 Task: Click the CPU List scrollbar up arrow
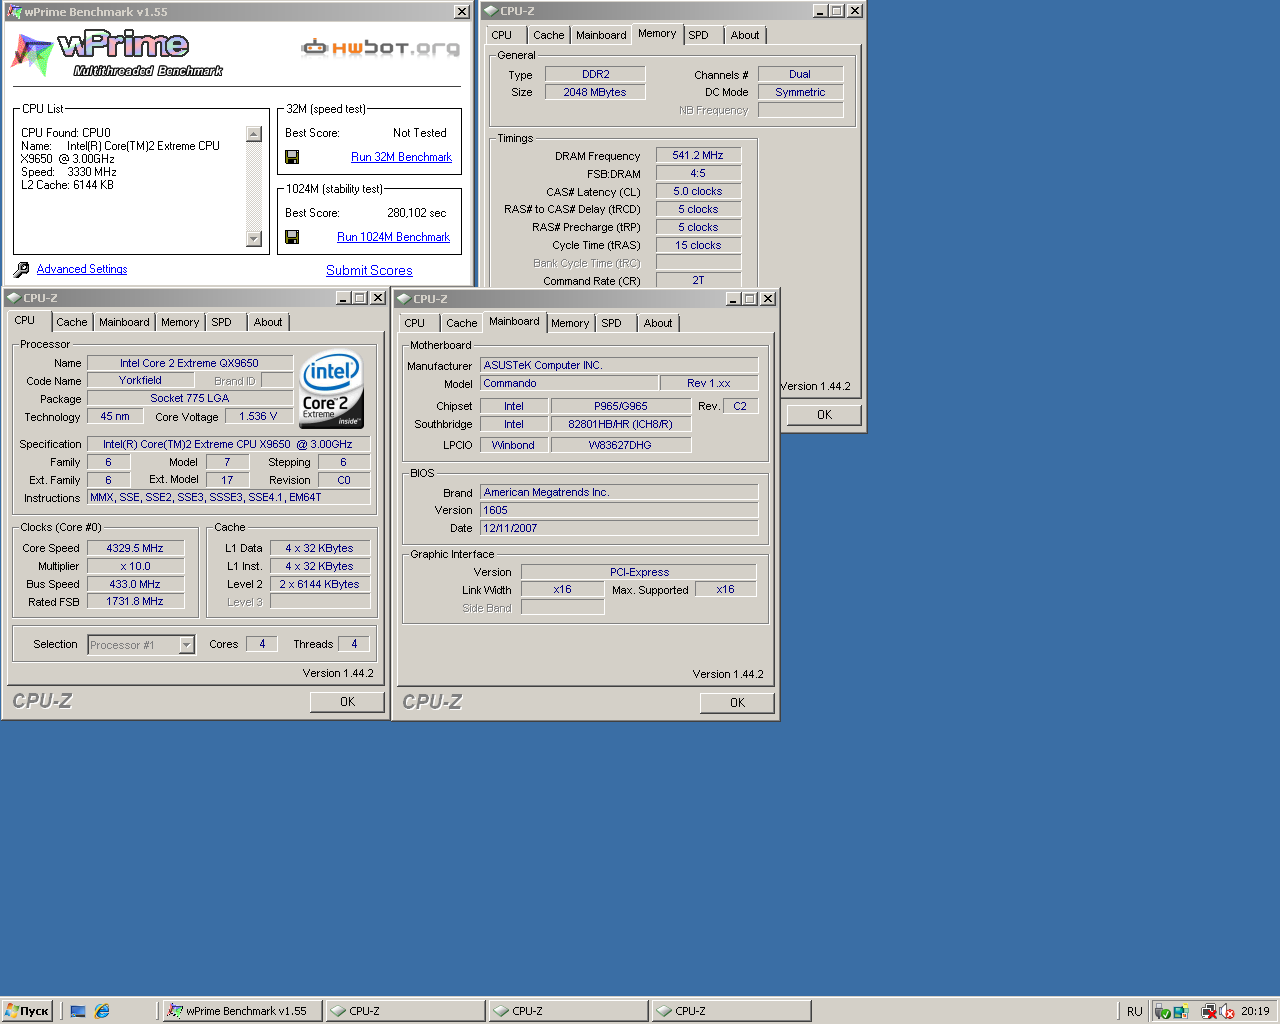tap(254, 134)
